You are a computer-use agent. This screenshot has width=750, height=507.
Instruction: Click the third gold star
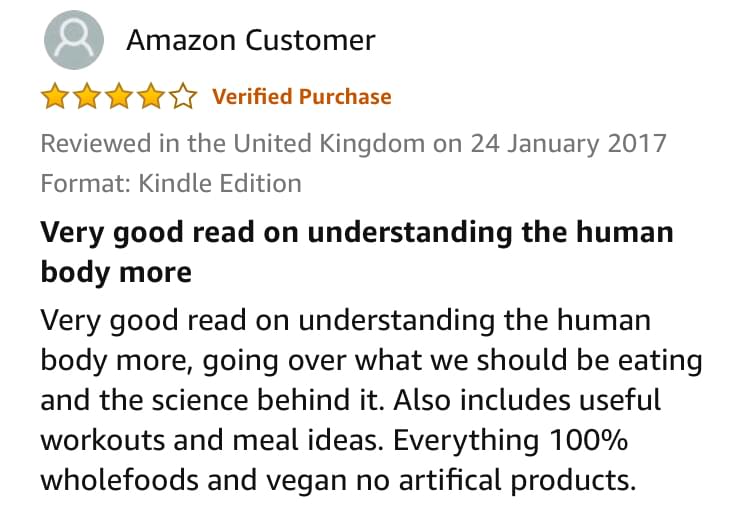pos(119,96)
